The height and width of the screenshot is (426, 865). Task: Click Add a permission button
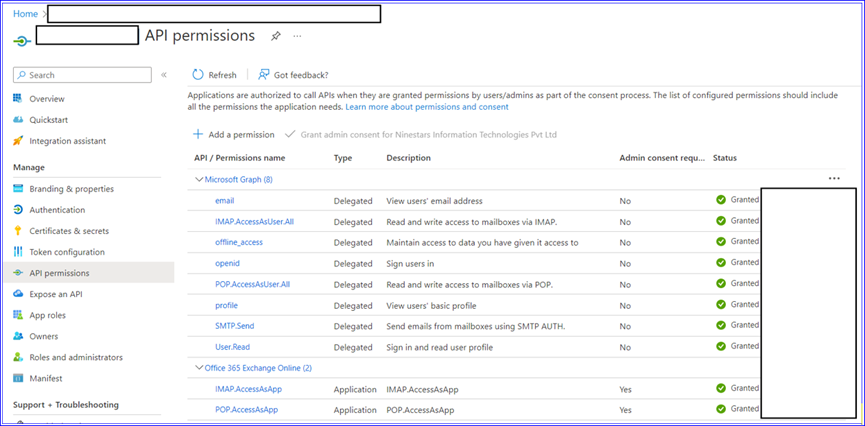[233, 134]
